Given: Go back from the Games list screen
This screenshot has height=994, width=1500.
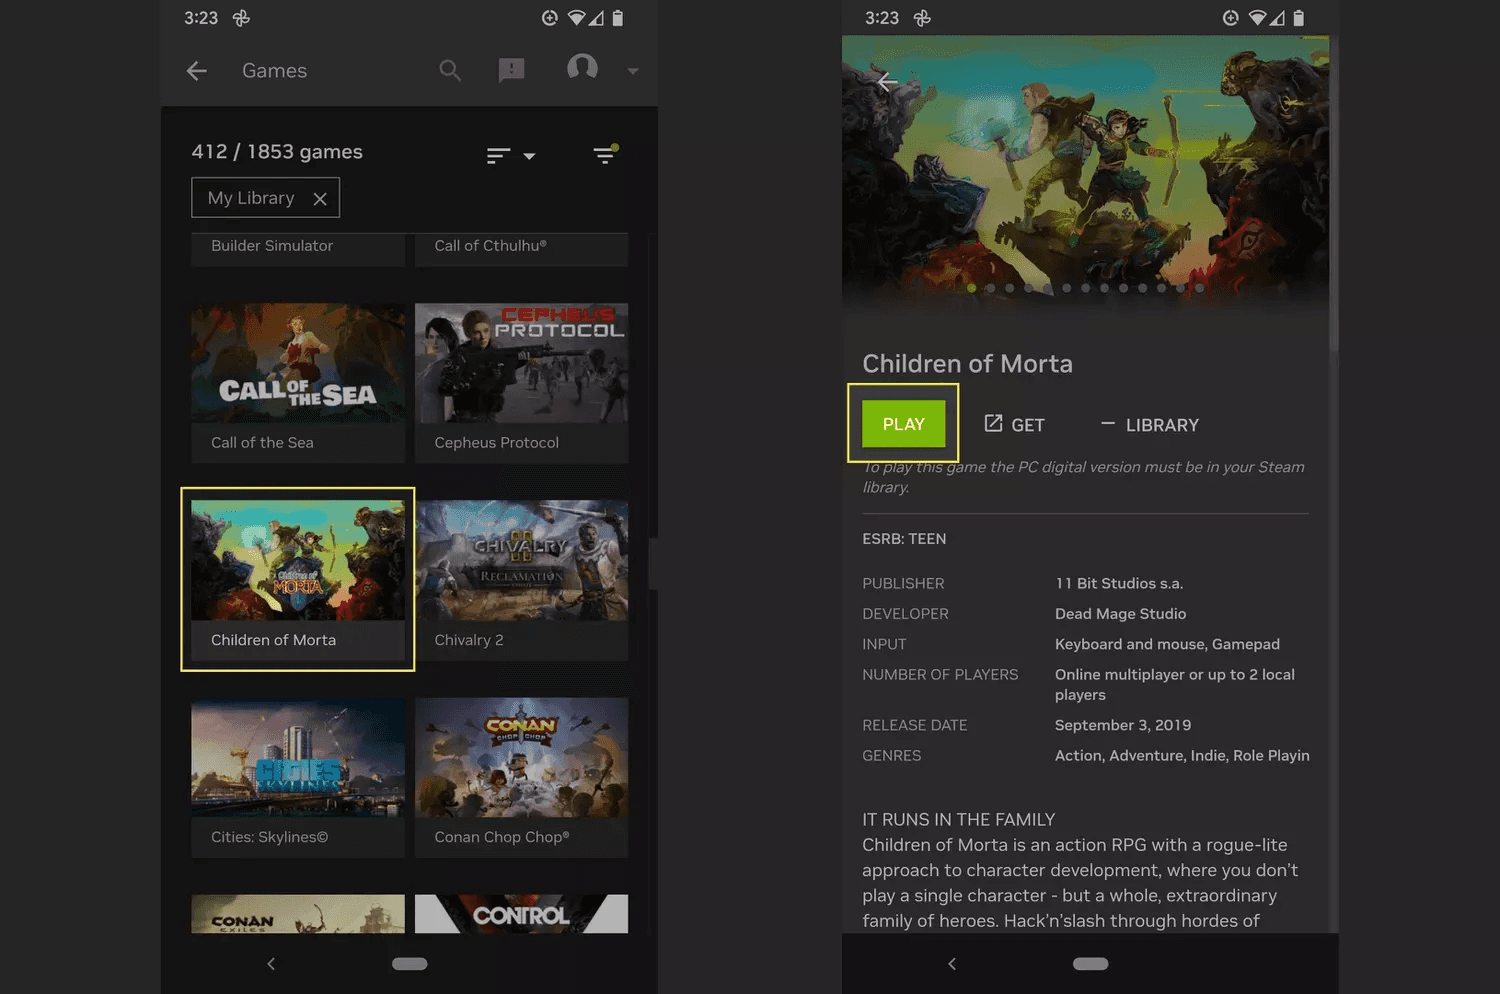Looking at the screenshot, I should (196, 70).
